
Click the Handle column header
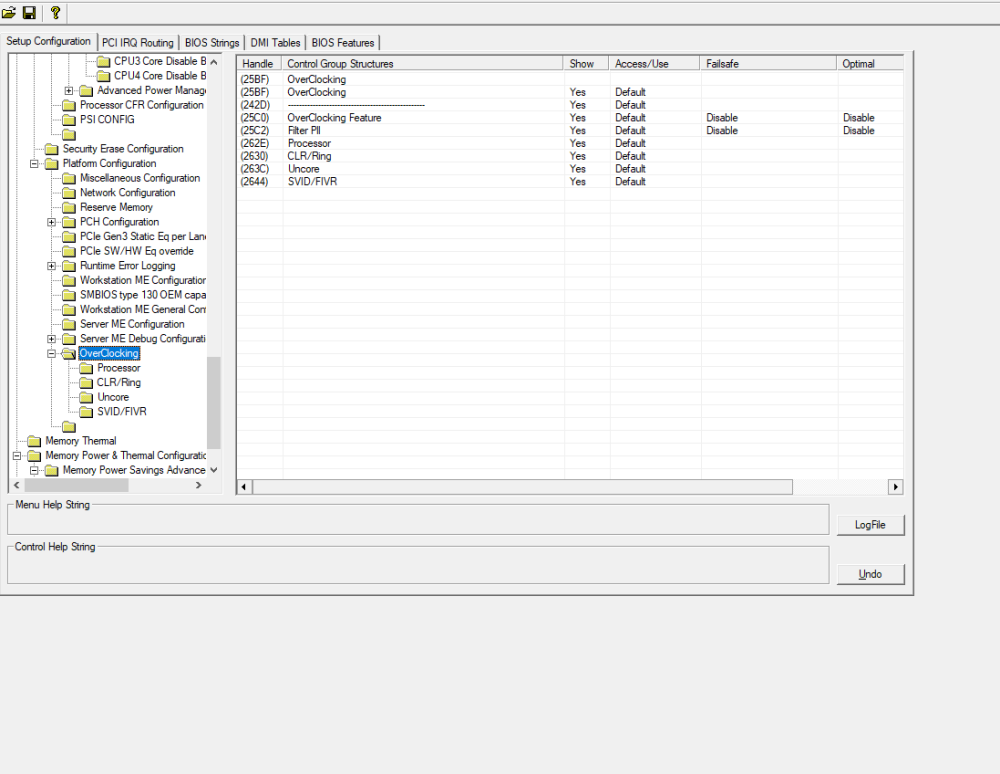point(259,64)
